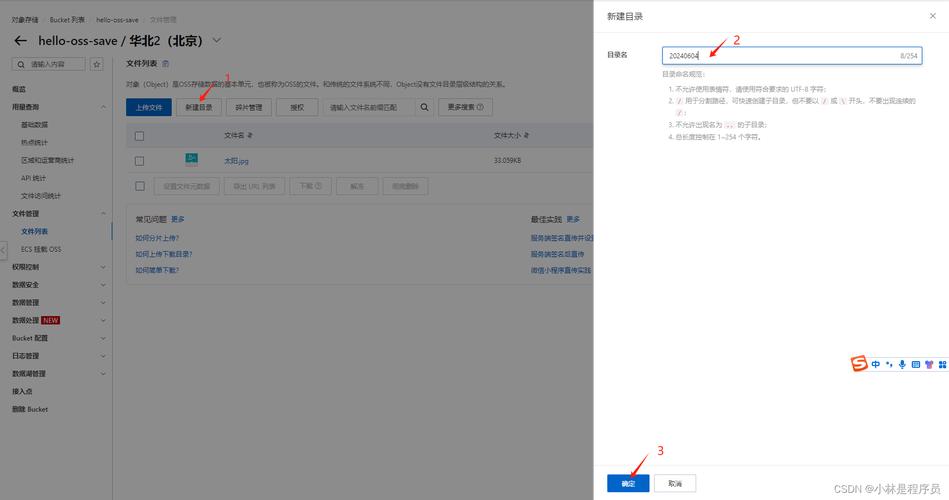This screenshot has height=500, width=949.
Task: Open 概览 in the sidebar
Action: (x=19, y=89)
